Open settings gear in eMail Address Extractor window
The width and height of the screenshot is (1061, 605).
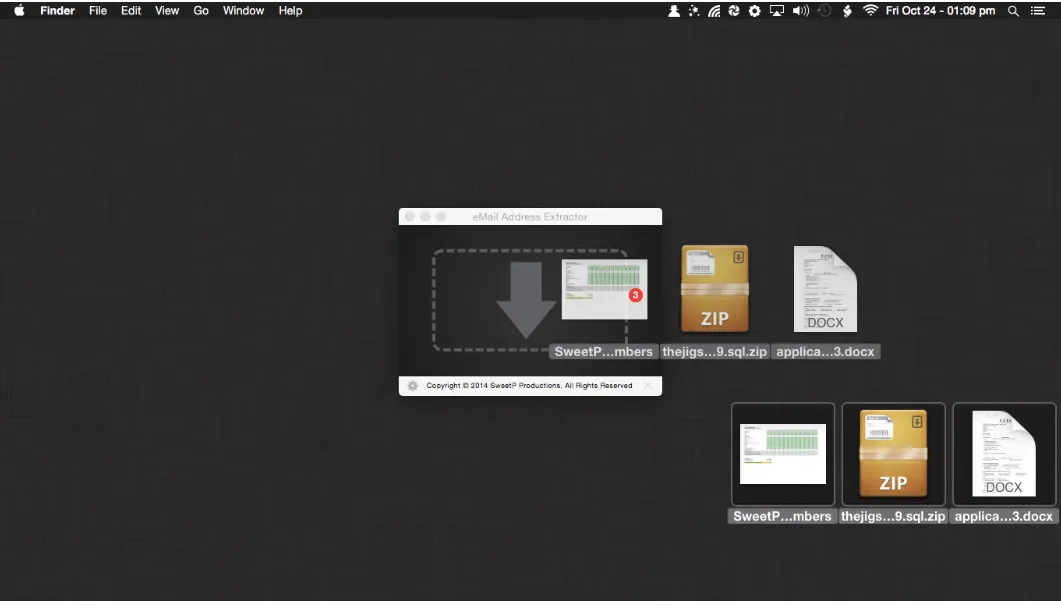point(412,386)
